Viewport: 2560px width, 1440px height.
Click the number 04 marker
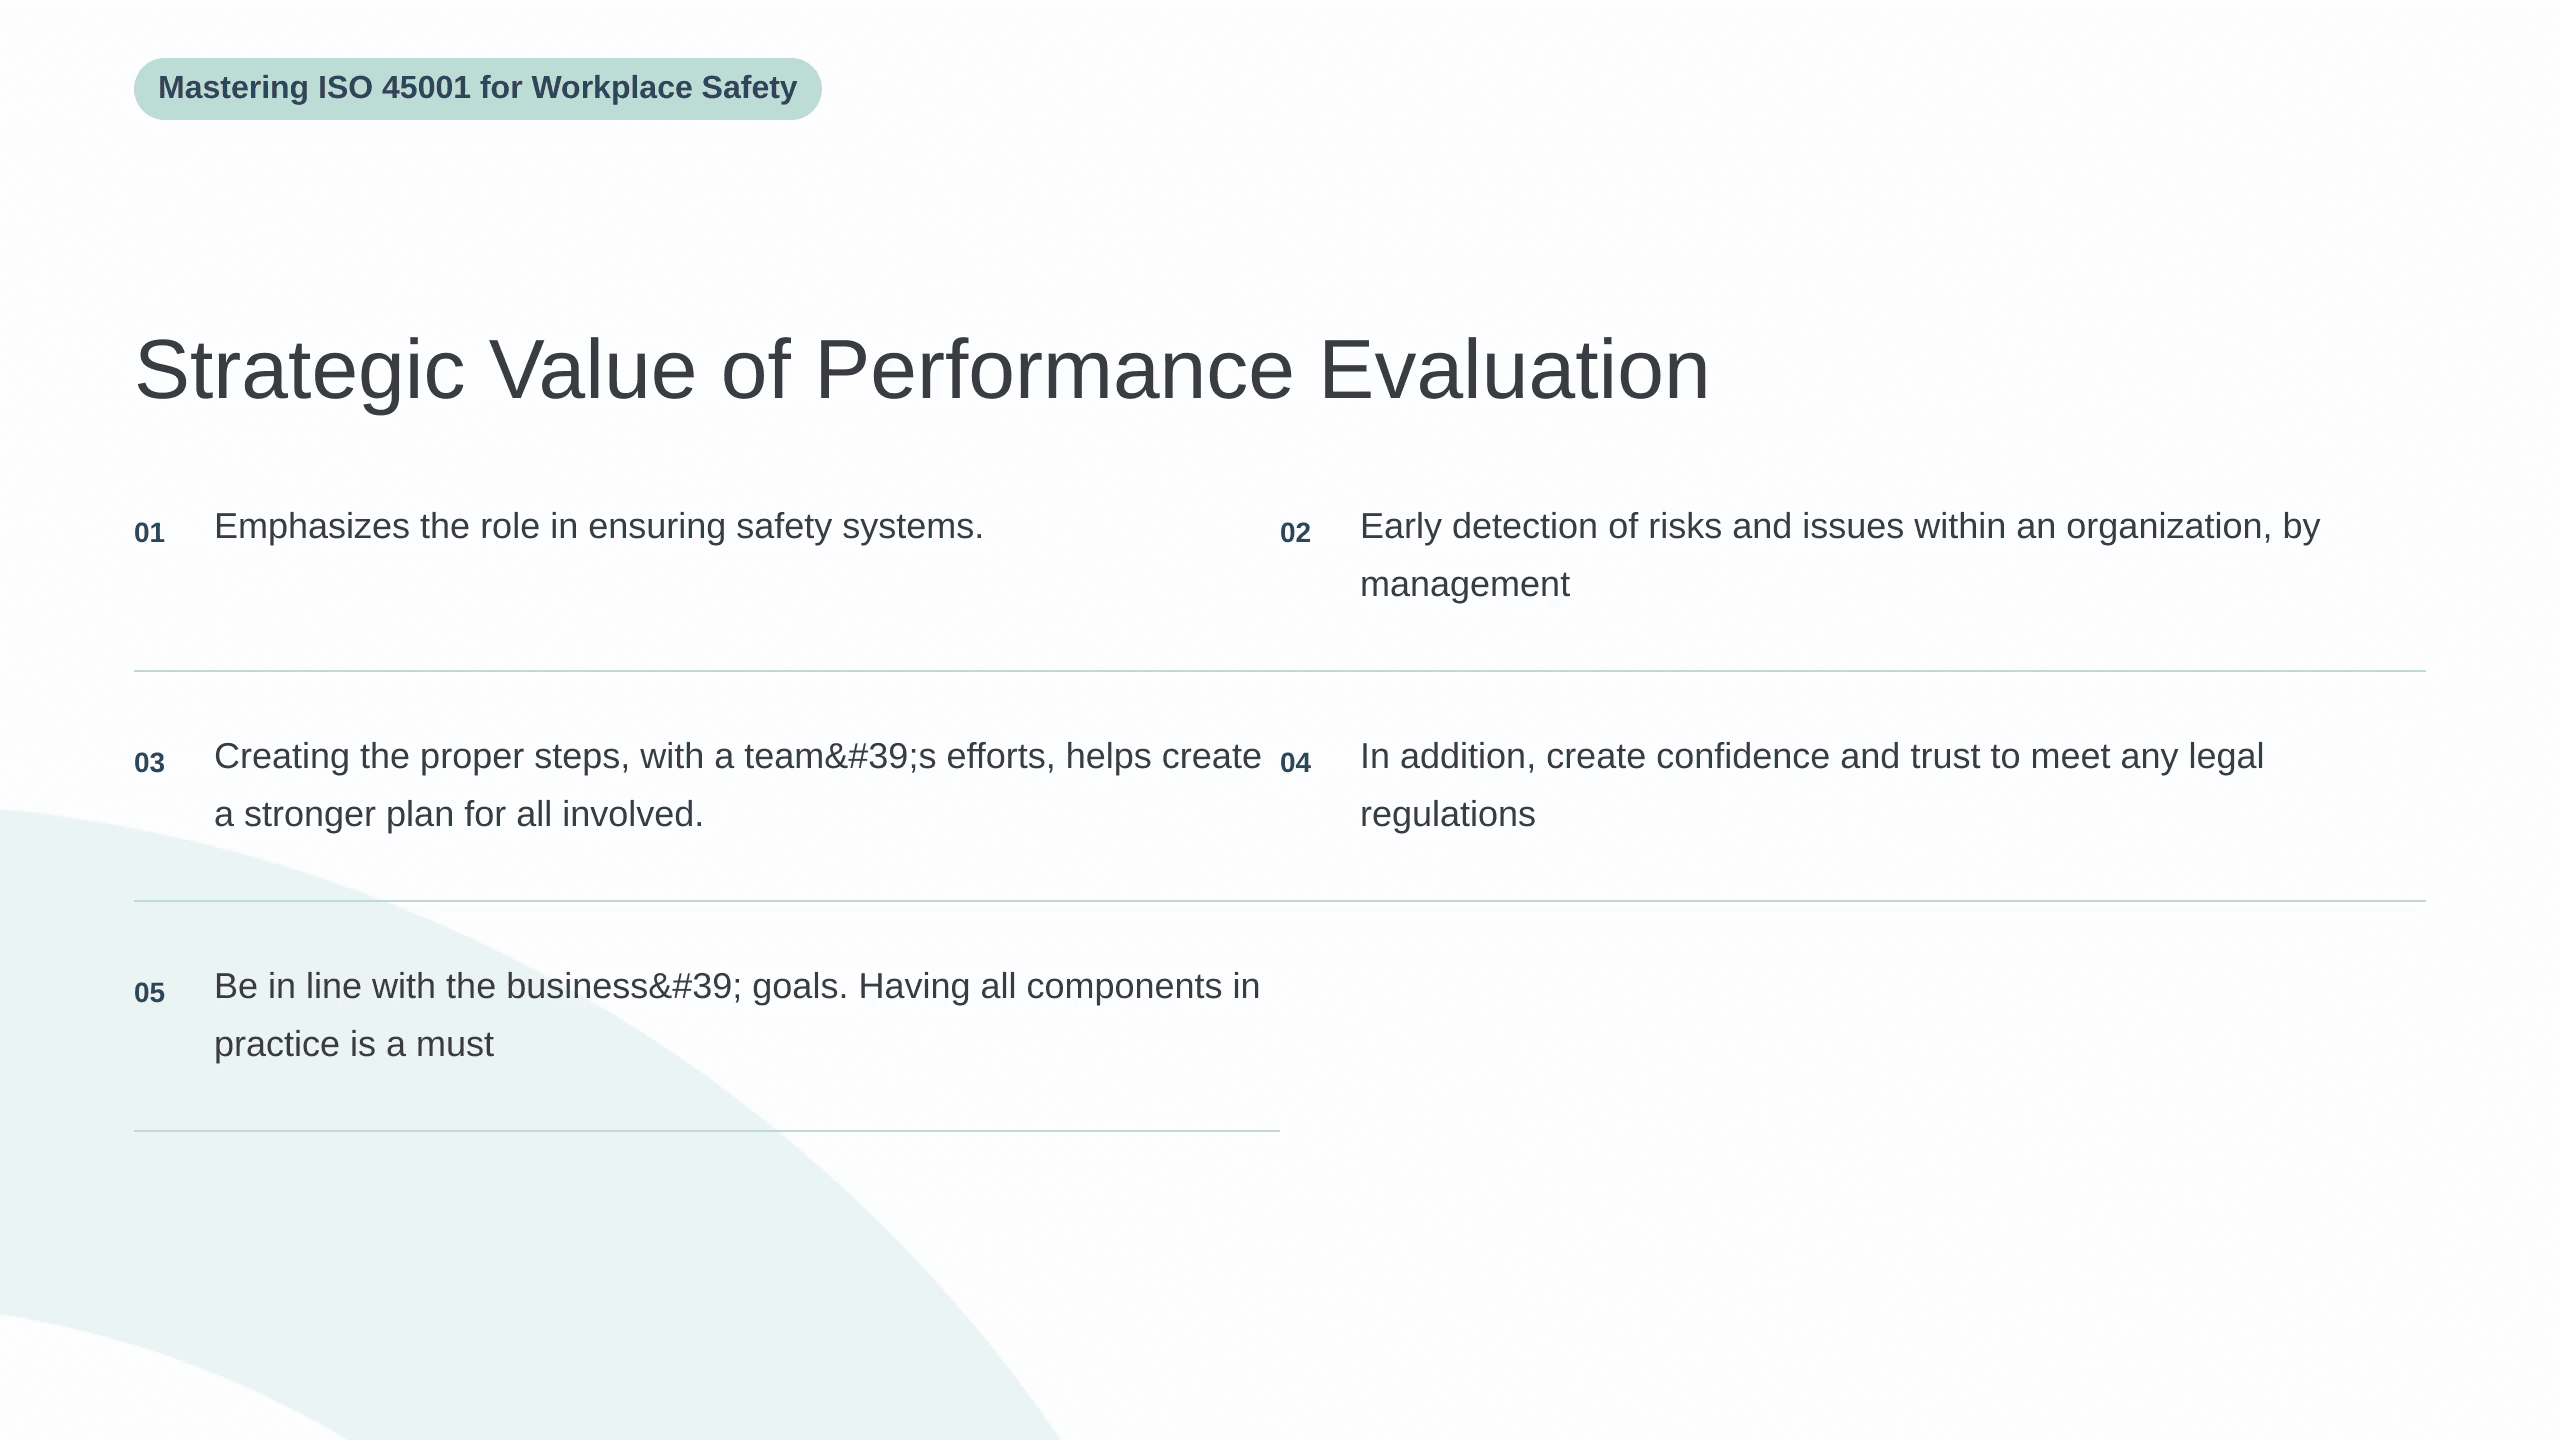coord(1295,763)
